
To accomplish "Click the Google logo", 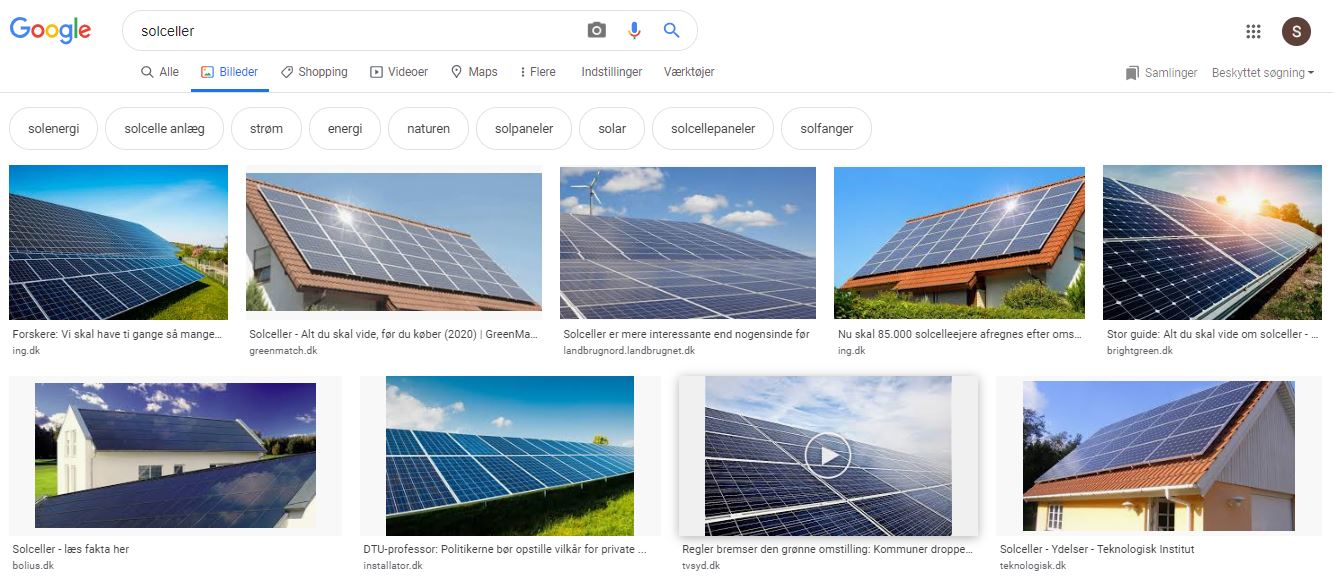I will click(x=50, y=31).
